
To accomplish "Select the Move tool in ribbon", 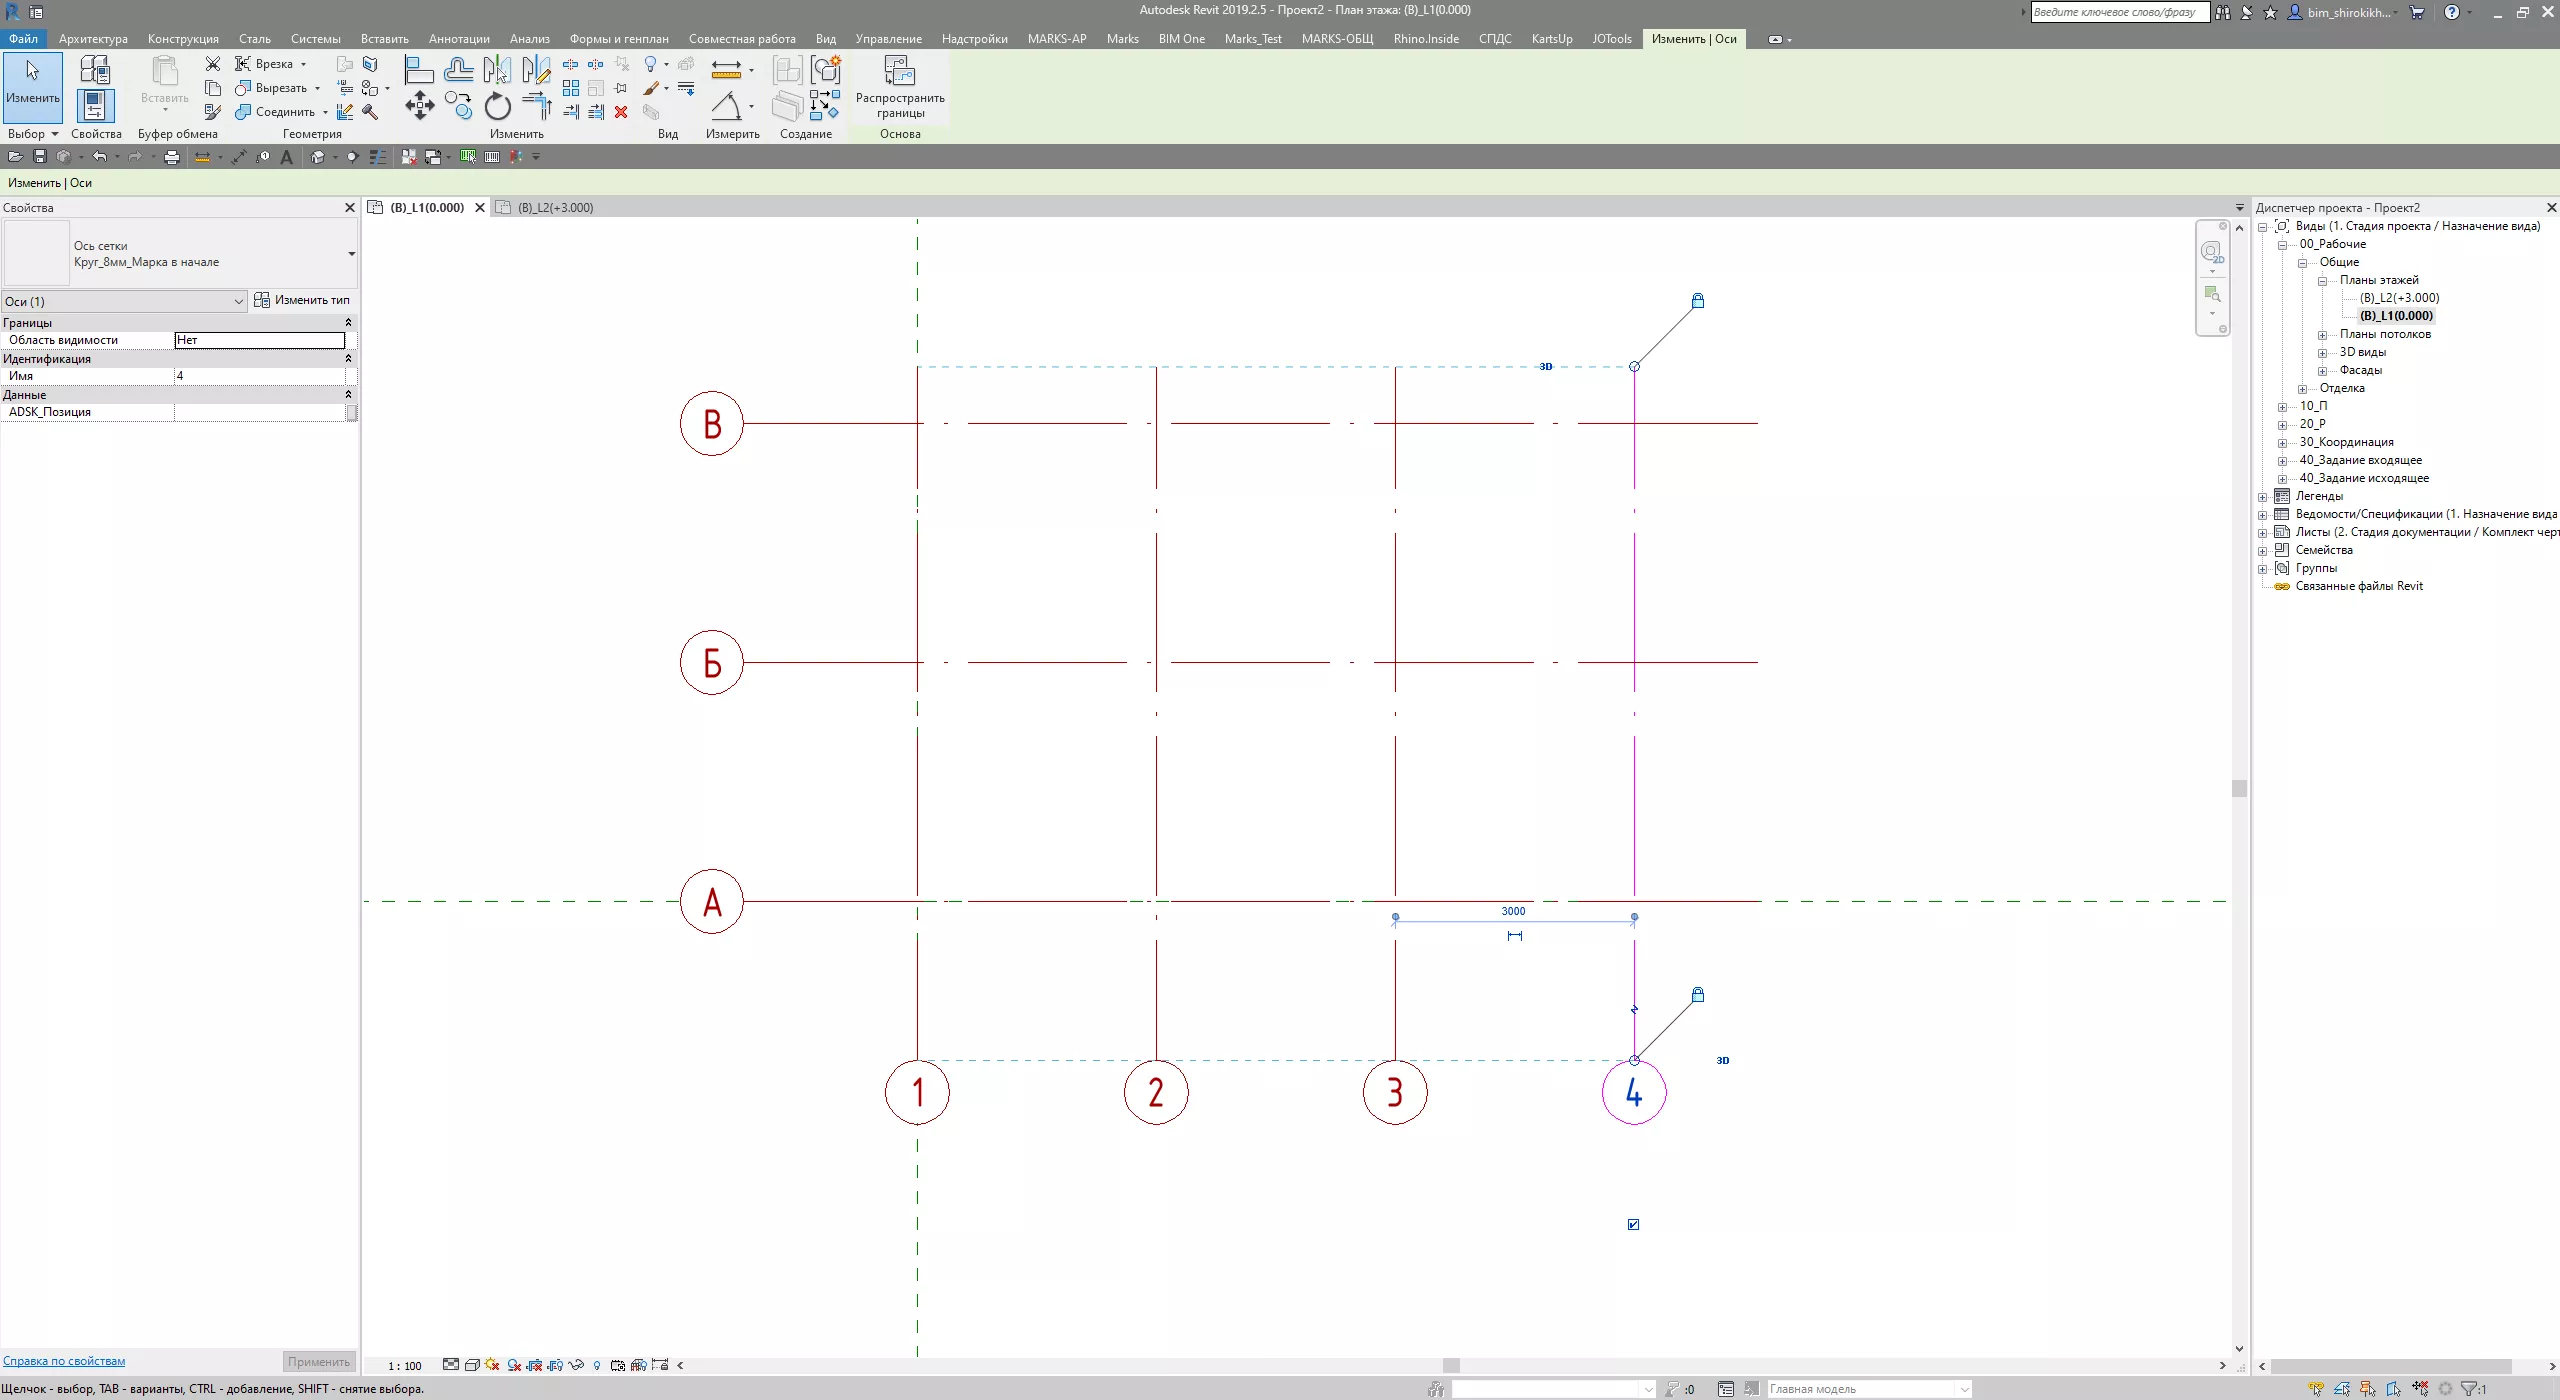I will click(x=419, y=106).
